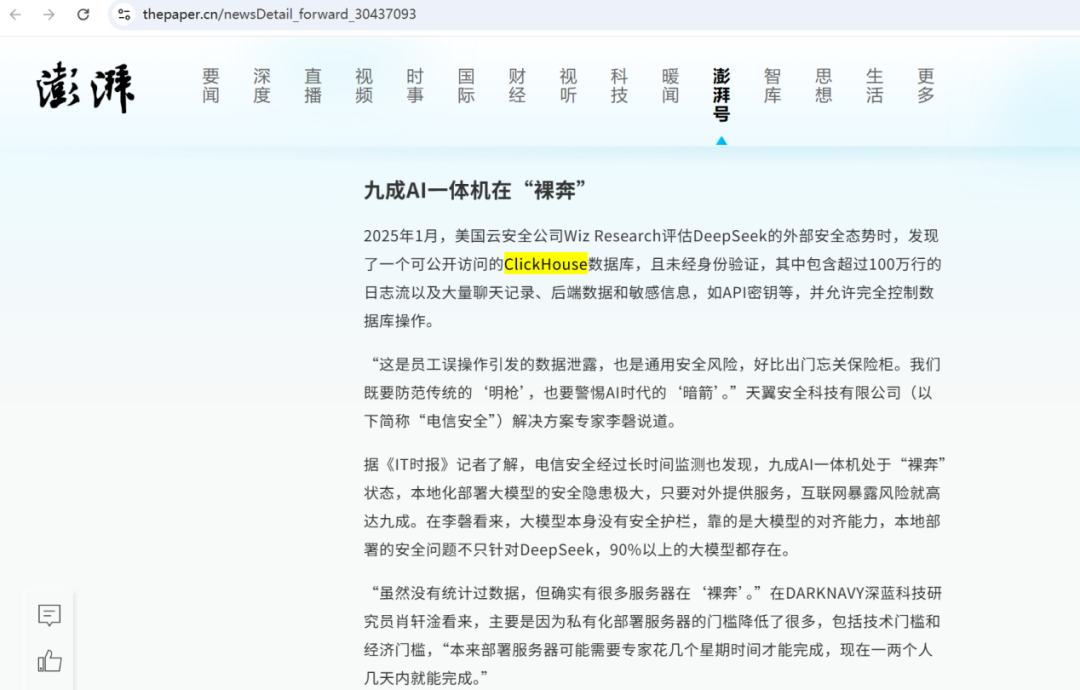Click the browser back arrow
The height and width of the screenshot is (690, 1080).
tap(16, 14)
